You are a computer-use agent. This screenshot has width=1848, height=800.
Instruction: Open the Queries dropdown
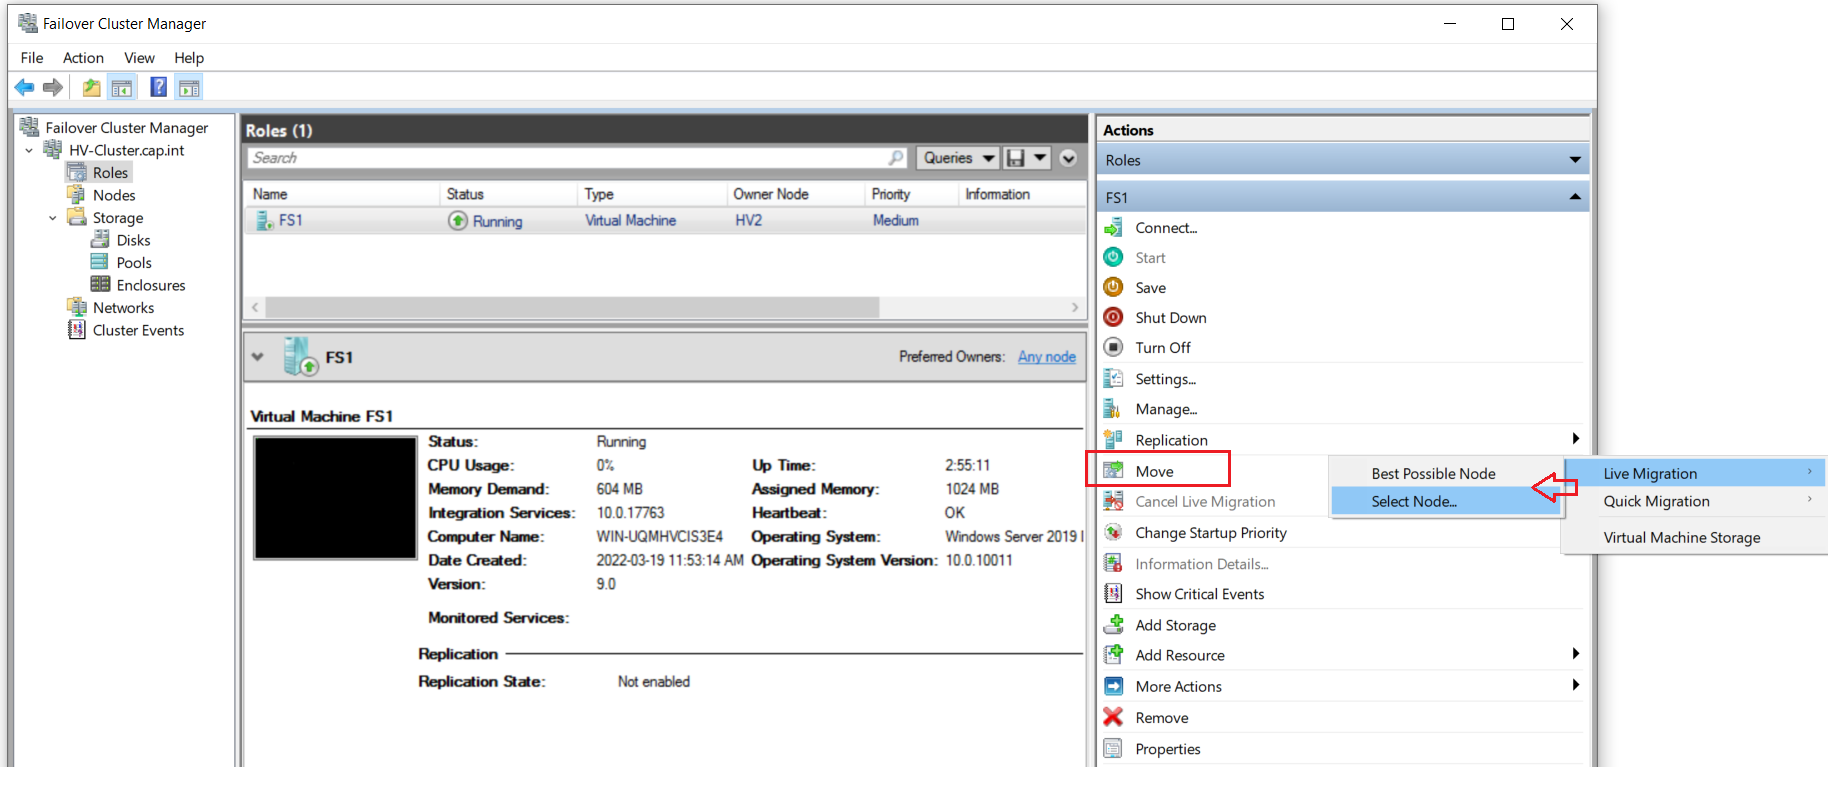(959, 158)
